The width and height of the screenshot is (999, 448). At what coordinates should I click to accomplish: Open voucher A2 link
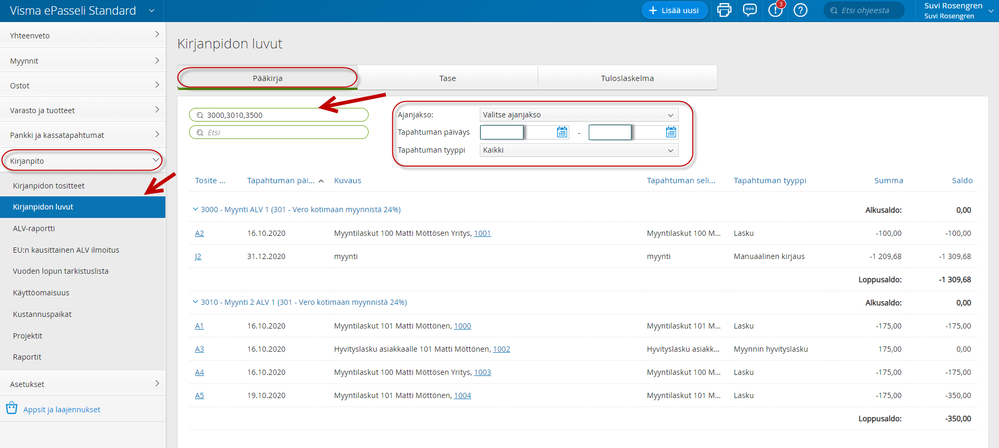[x=199, y=233]
